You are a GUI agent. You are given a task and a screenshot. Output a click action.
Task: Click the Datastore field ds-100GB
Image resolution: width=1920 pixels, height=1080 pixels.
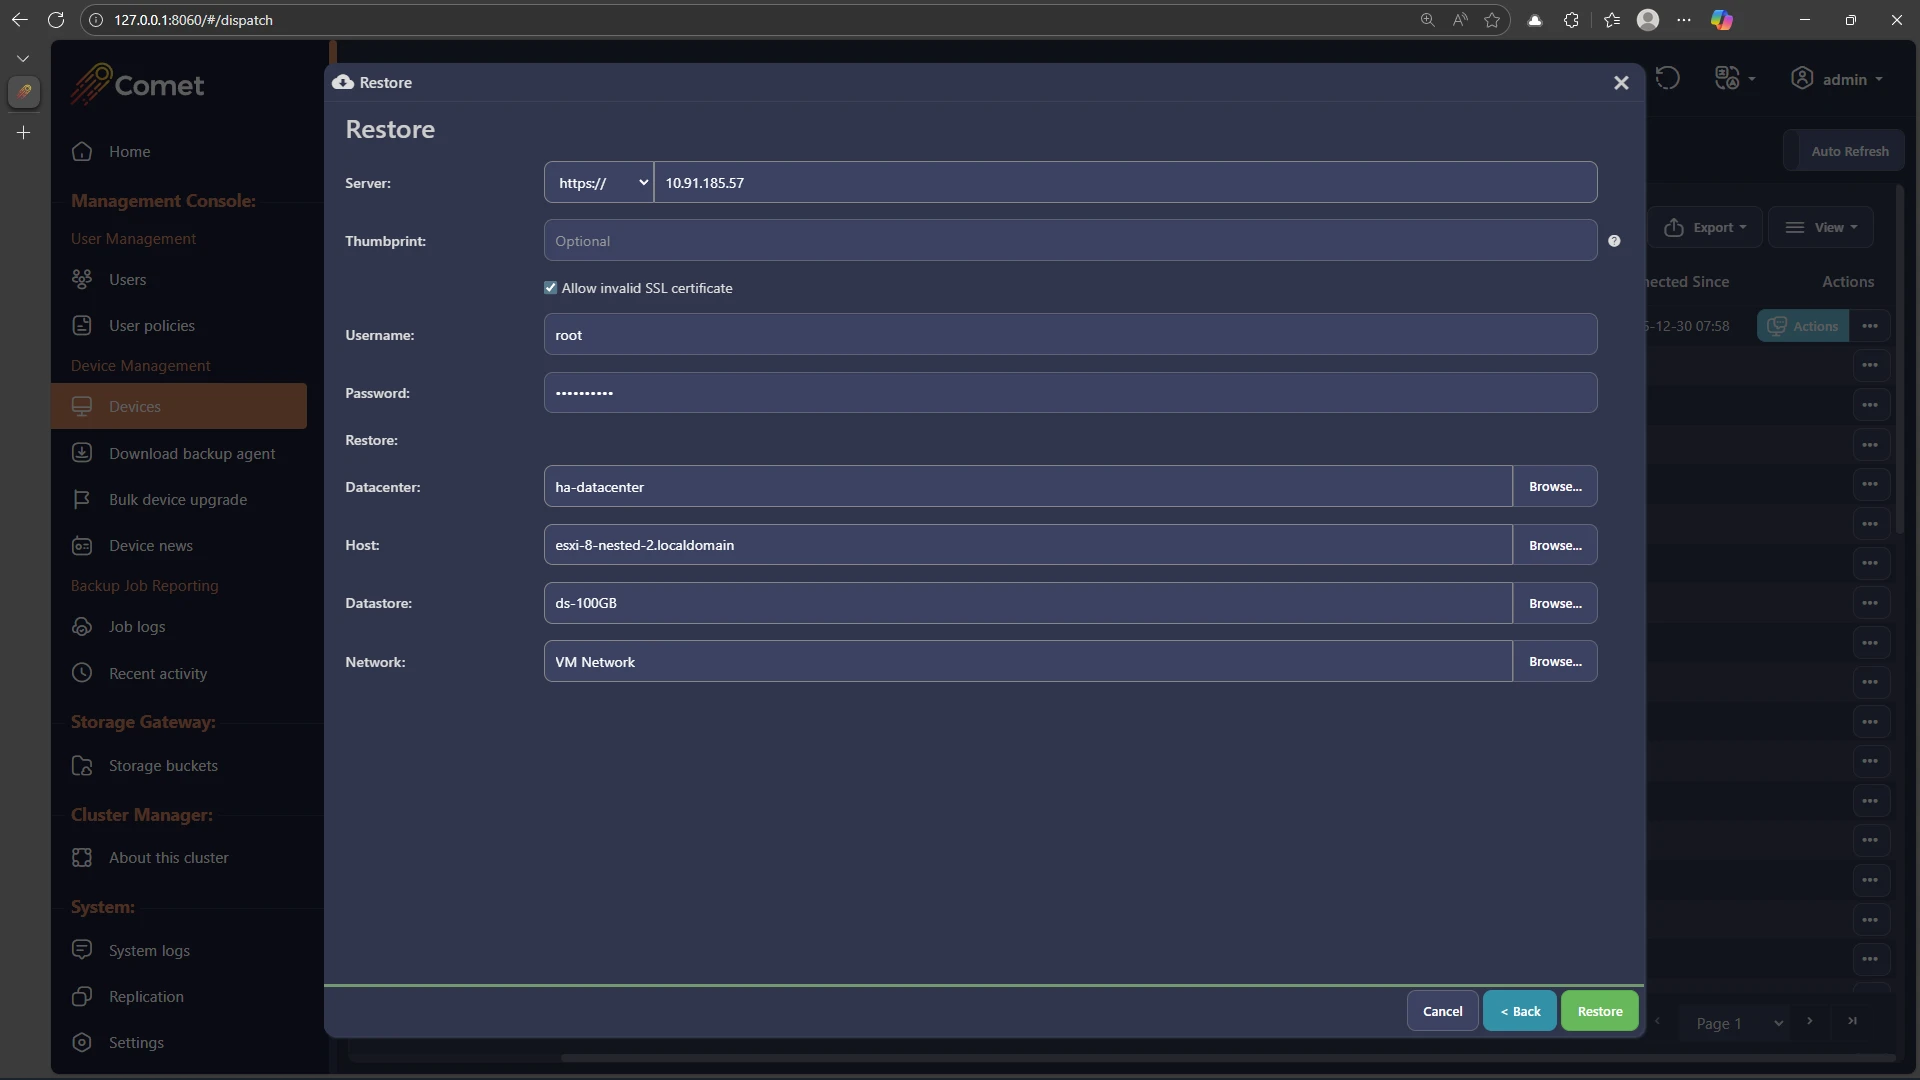[x=1028, y=603]
